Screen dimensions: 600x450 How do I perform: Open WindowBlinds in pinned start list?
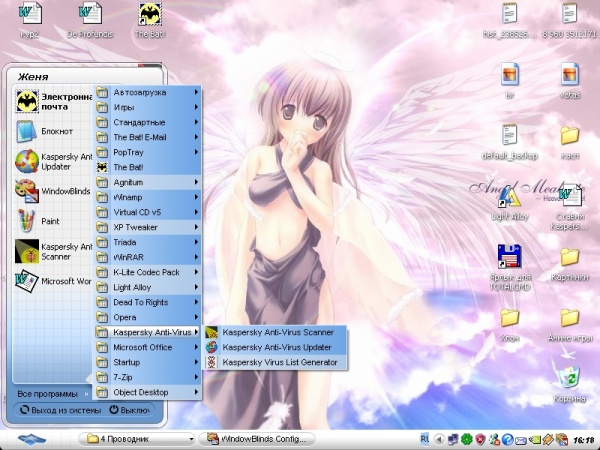(54, 191)
